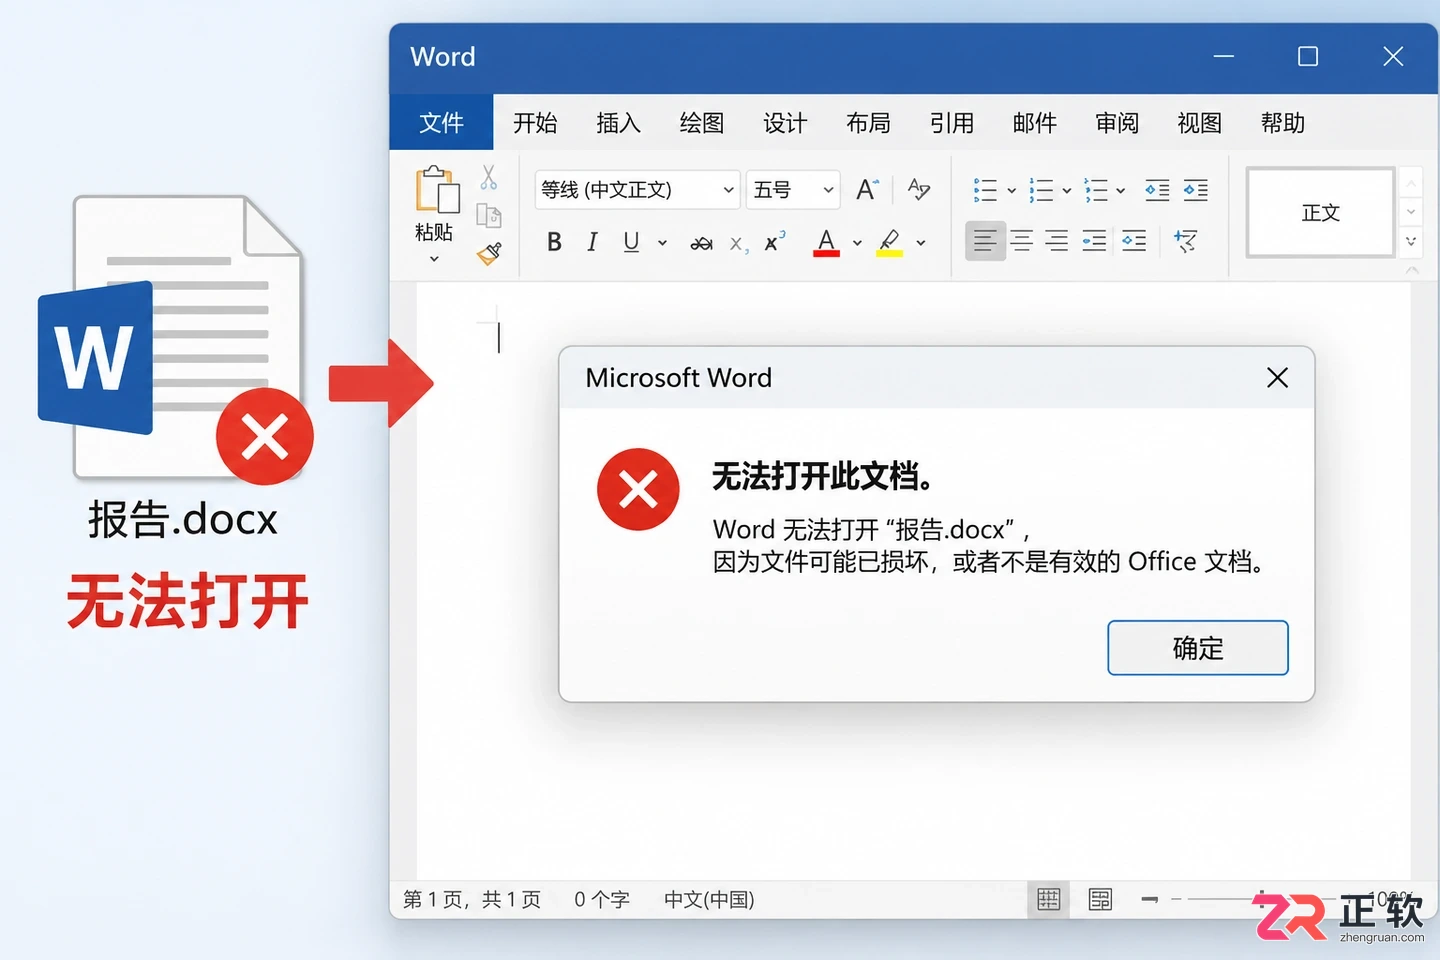This screenshot has width=1440, height=960.
Task: Expand the Multilevel list dropdown arrow
Action: click(1121, 190)
